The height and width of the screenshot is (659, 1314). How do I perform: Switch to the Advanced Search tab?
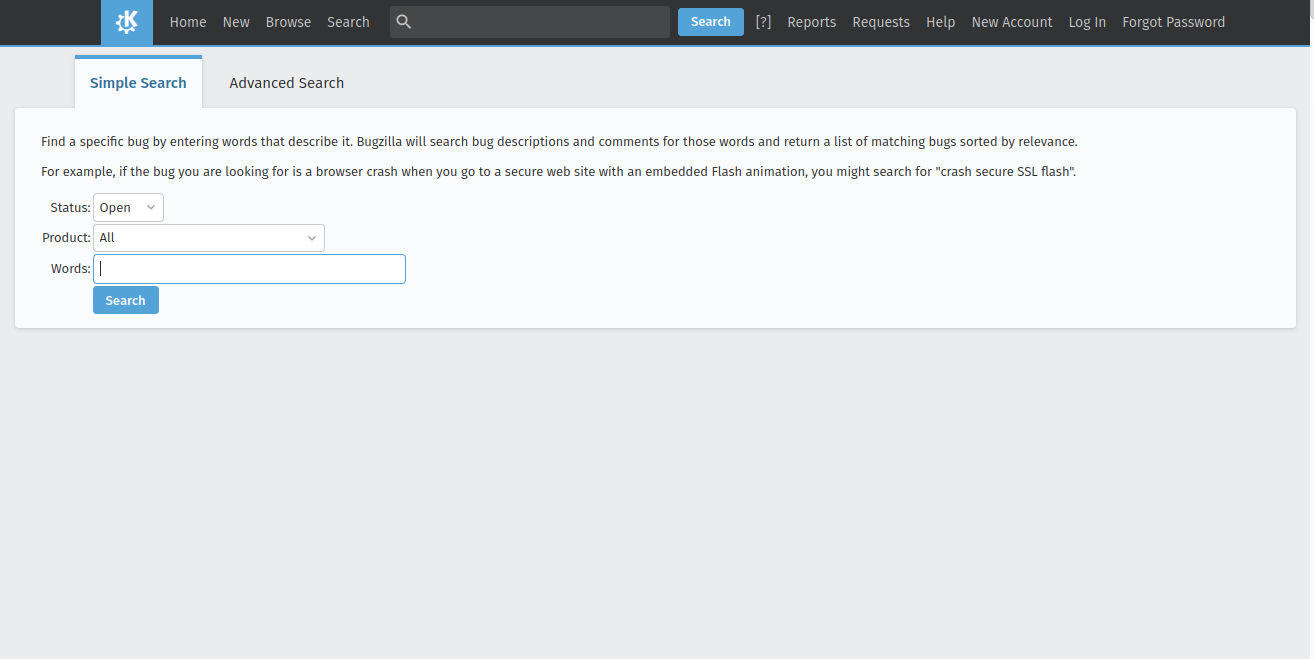tap(286, 83)
